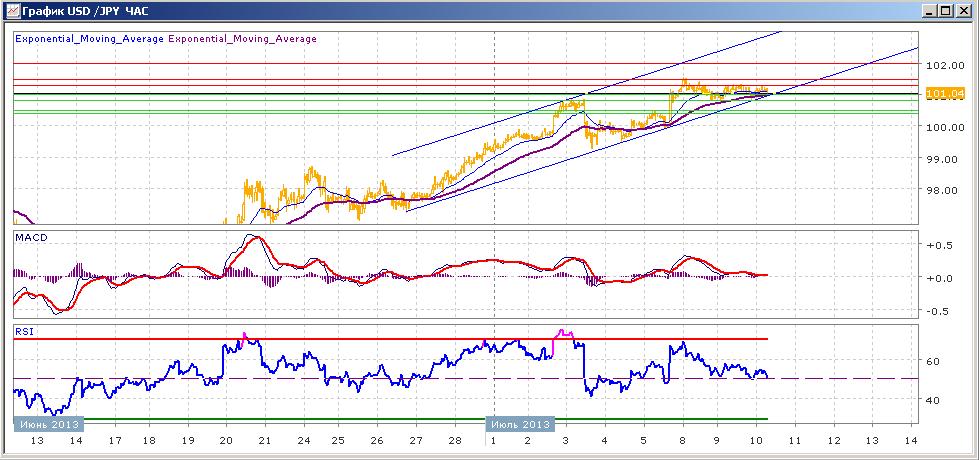Image resolution: width=979 pixels, height=460 pixels.
Task: Click the current price tag 101.04
Action: click(945, 94)
